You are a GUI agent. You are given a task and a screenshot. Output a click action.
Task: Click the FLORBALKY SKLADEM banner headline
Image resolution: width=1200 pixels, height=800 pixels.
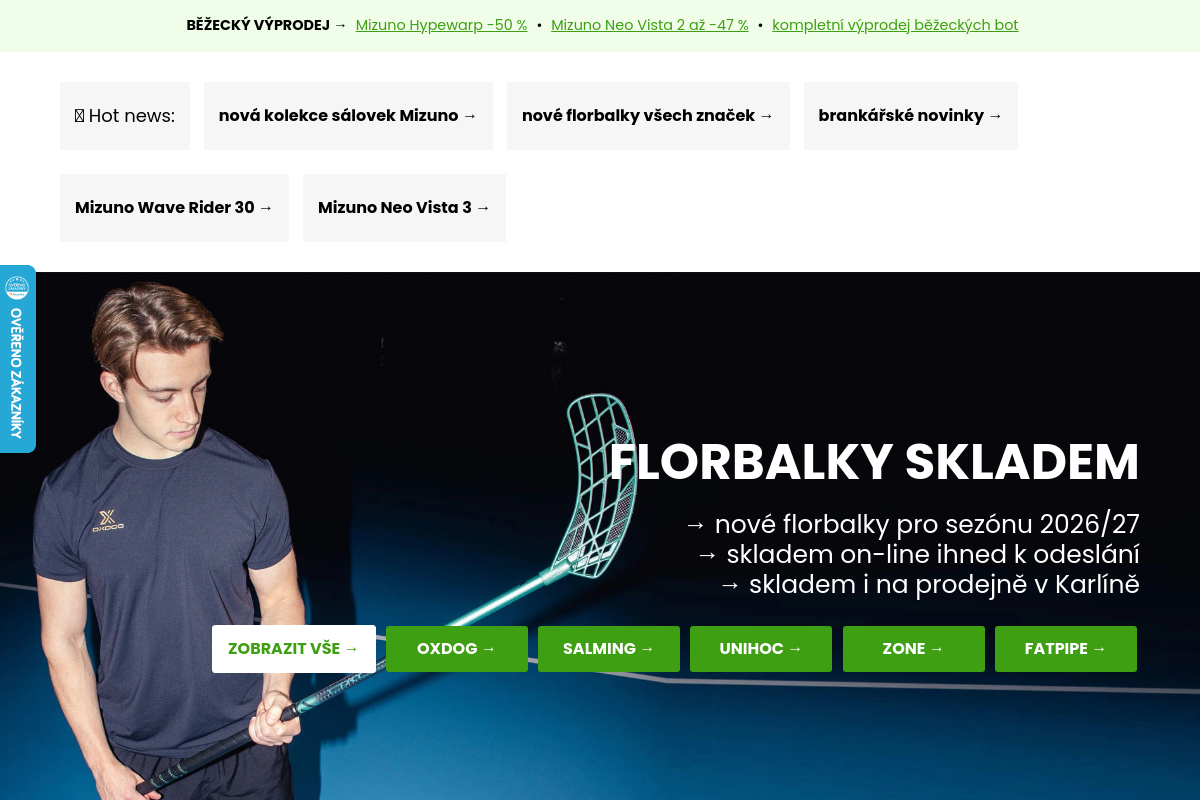tap(874, 462)
